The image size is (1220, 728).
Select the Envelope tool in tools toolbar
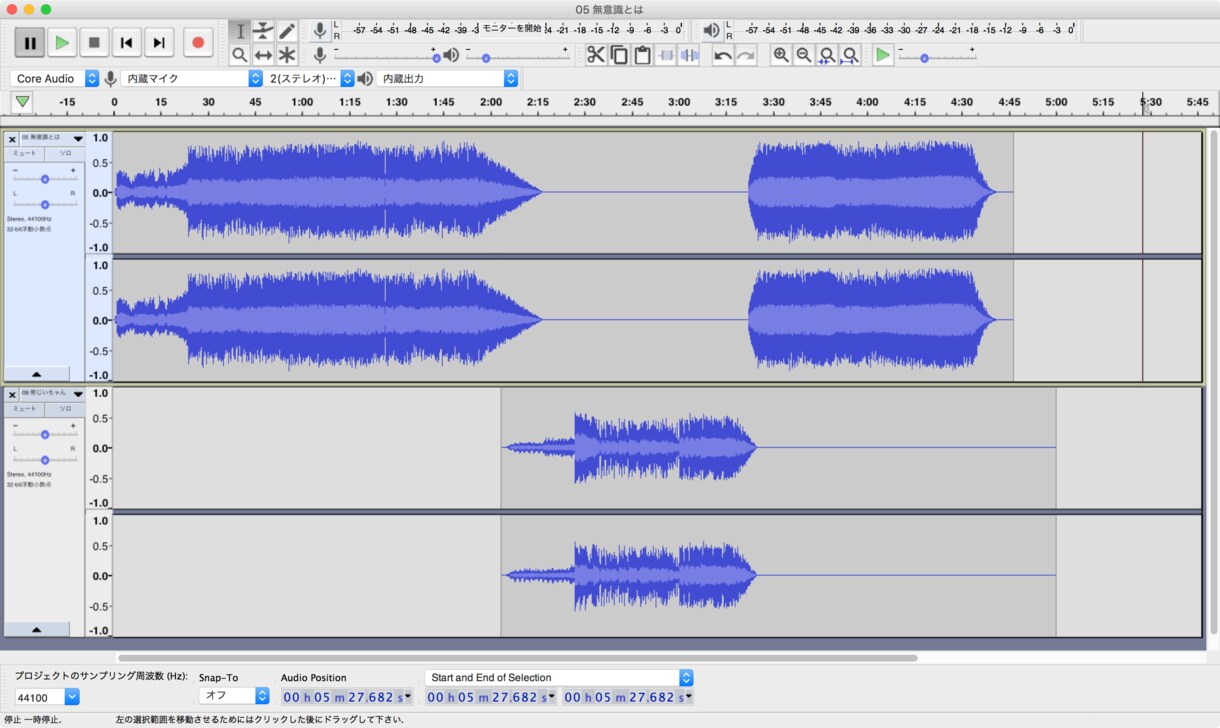(x=263, y=31)
